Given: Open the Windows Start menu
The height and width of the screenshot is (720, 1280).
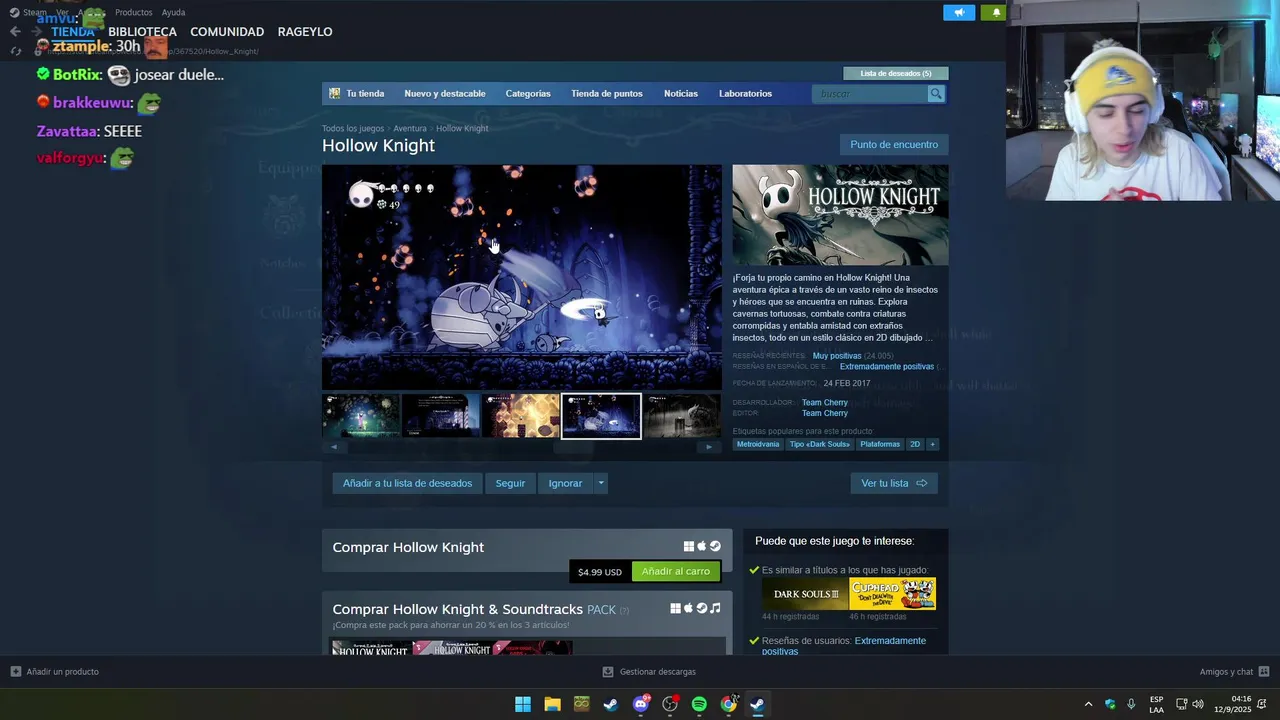Looking at the screenshot, I should [523, 704].
